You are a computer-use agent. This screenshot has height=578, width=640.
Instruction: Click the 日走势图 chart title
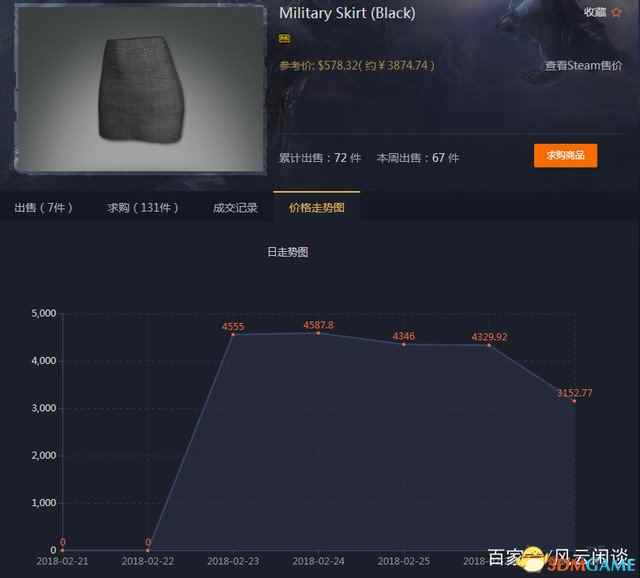coord(287,252)
